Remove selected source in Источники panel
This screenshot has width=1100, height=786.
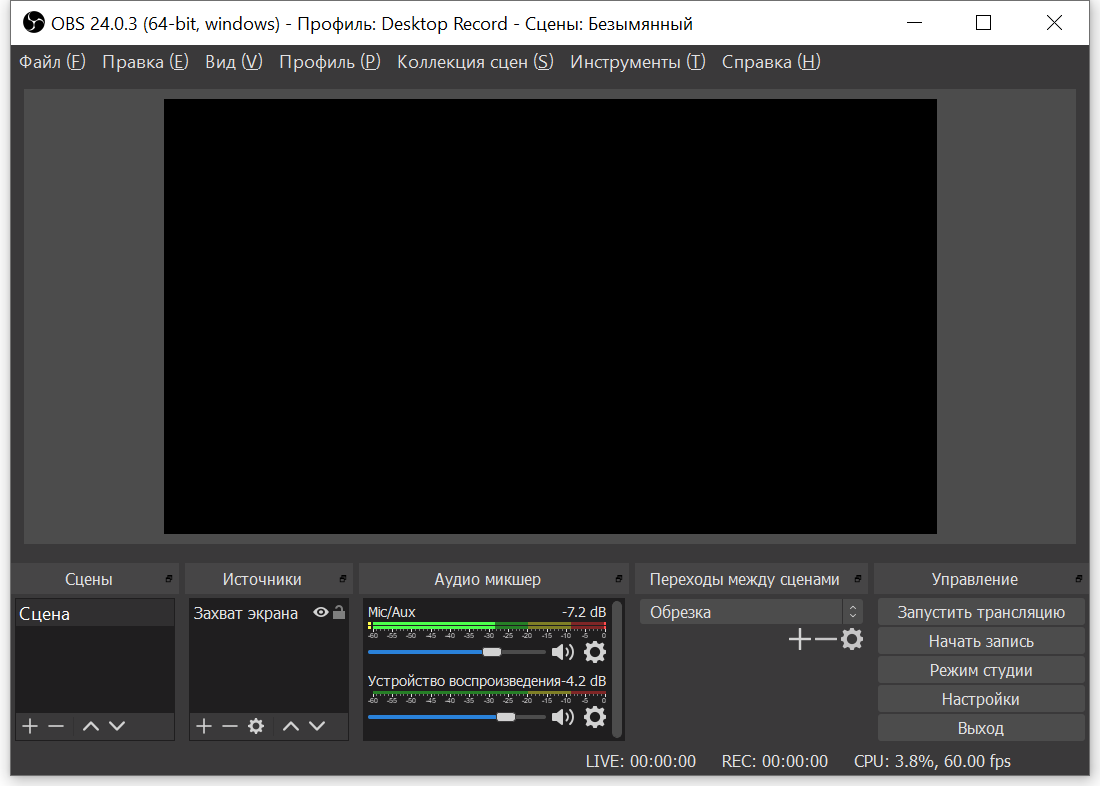[230, 726]
